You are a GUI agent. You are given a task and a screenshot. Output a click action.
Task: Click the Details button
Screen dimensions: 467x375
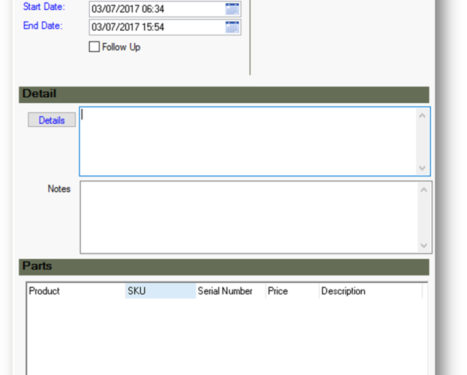52,120
